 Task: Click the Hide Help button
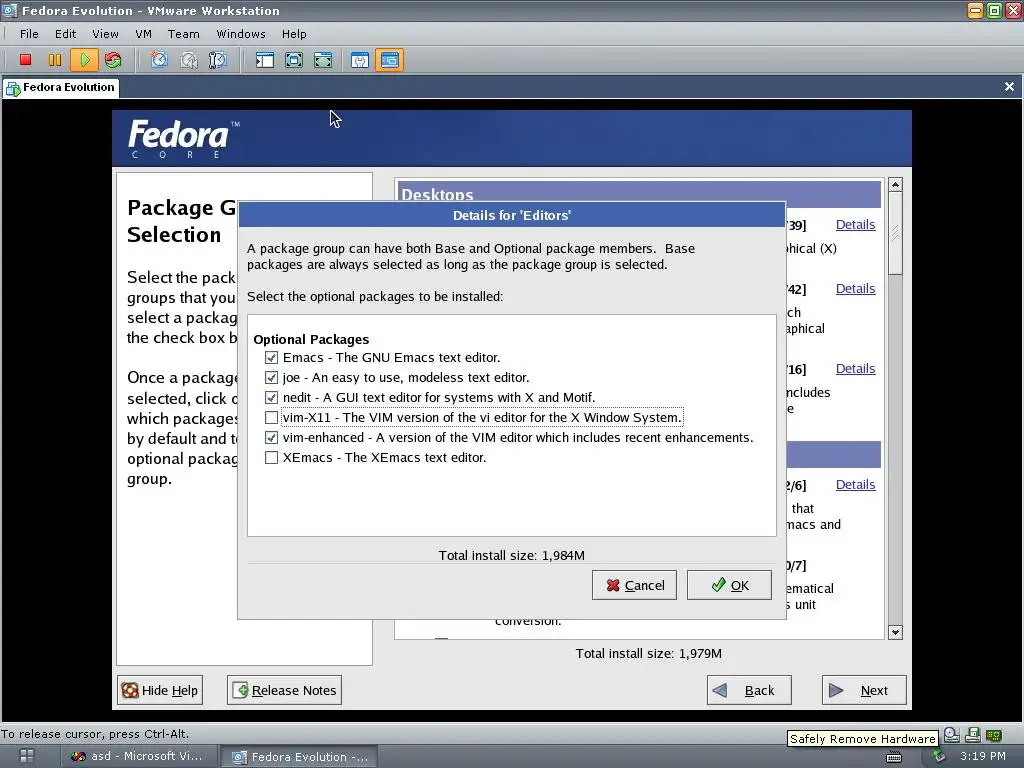160,690
